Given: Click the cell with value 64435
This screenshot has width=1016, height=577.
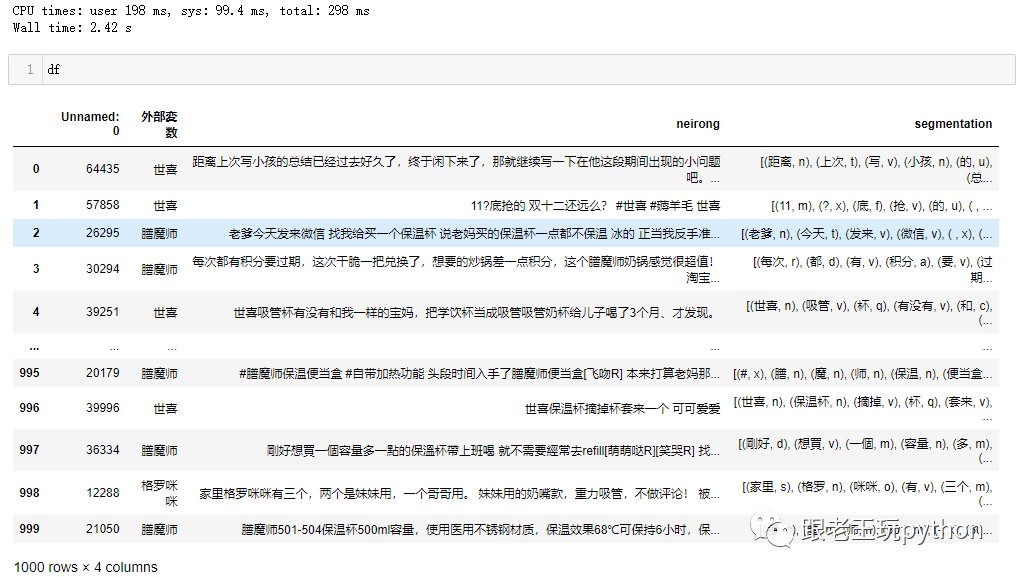Looking at the screenshot, I should [103, 169].
